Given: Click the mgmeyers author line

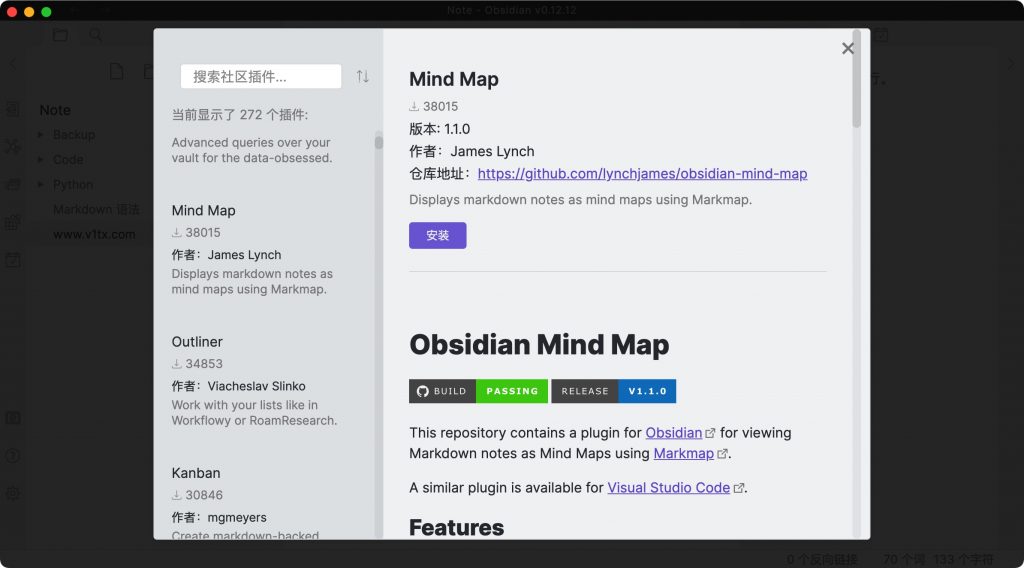Looking at the screenshot, I should click(x=219, y=517).
